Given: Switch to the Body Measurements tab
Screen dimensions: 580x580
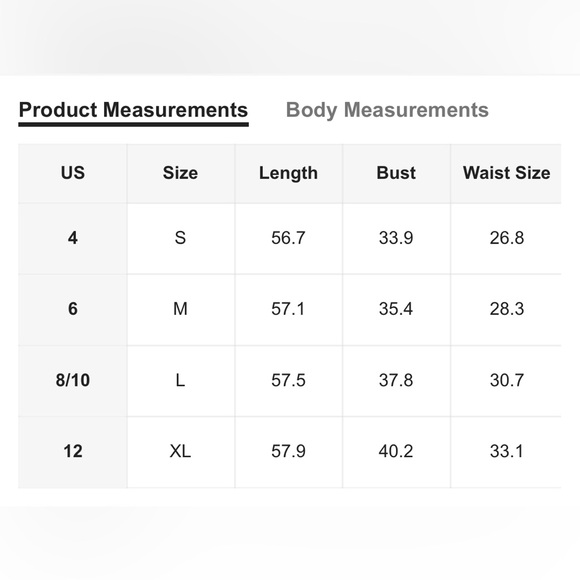Looking at the screenshot, I should 387,110.
